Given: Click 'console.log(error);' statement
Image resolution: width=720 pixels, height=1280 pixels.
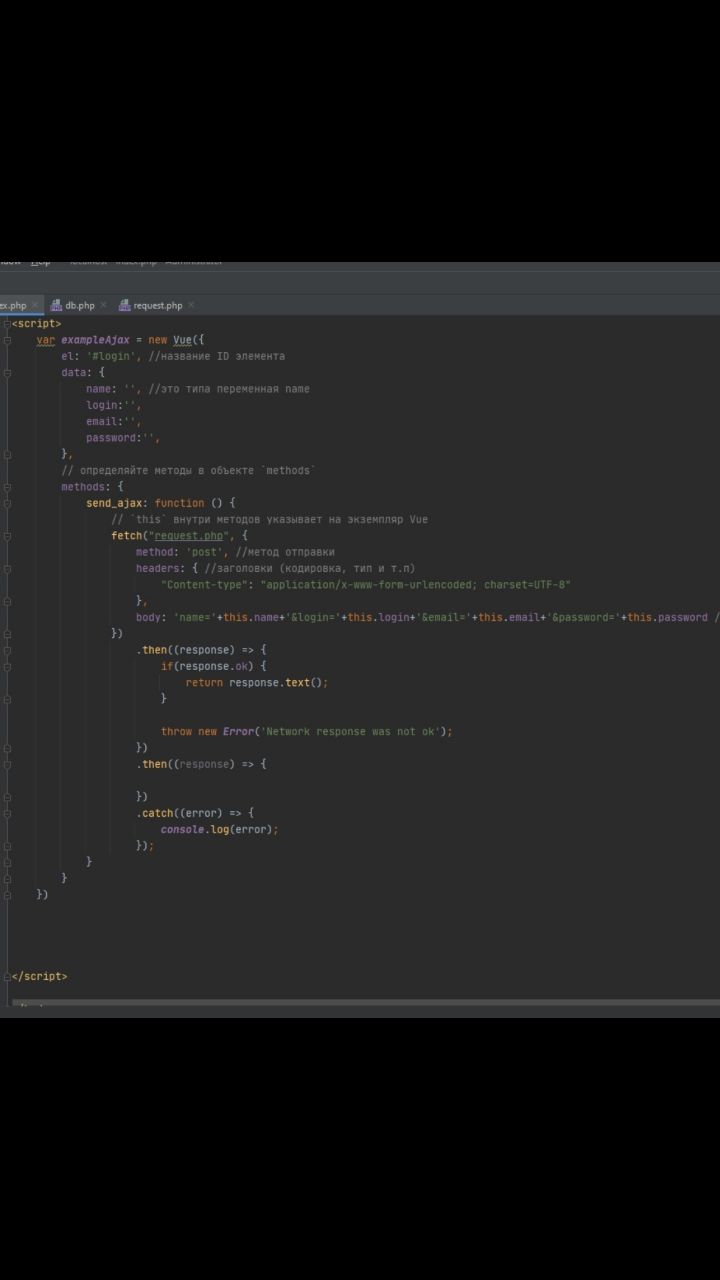Looking at the screenshot, I should pyautogui.click(x=220, y=829).
